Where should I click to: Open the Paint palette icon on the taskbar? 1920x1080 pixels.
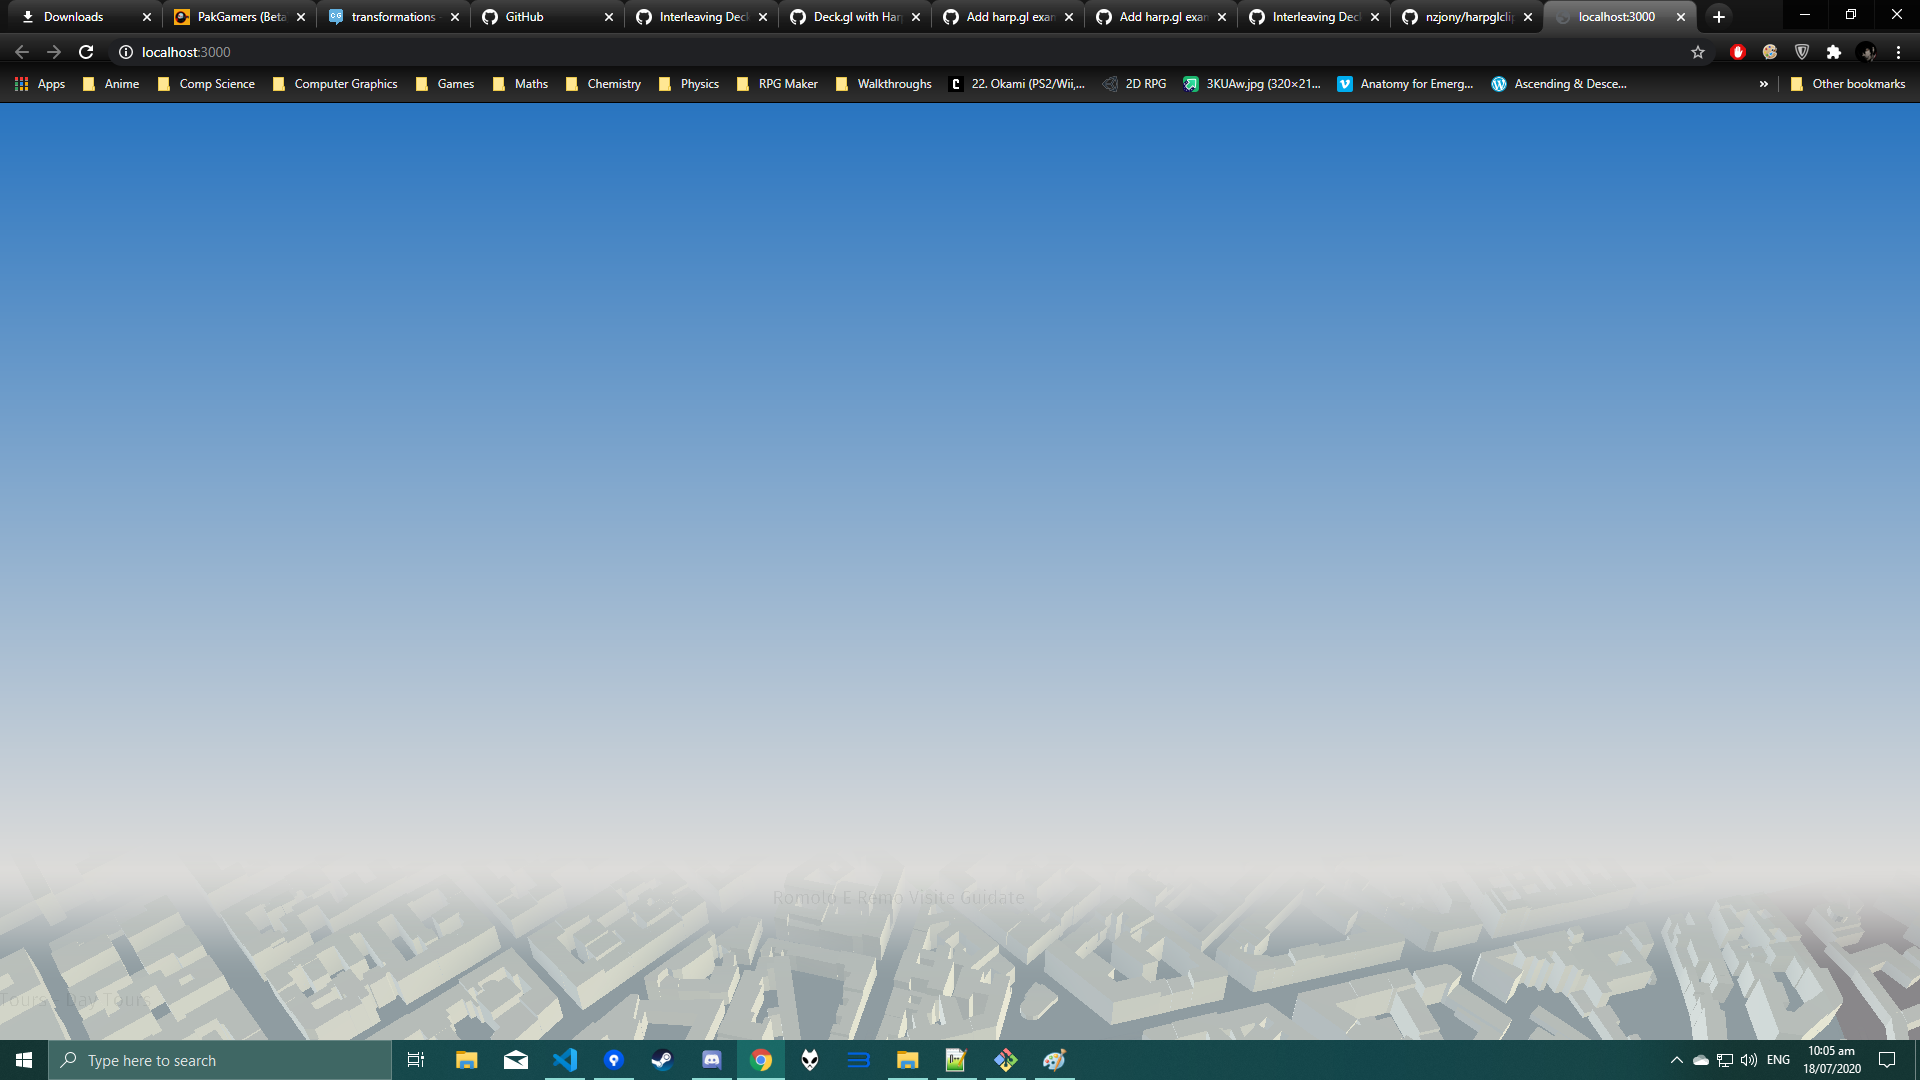point(1054,1060)
